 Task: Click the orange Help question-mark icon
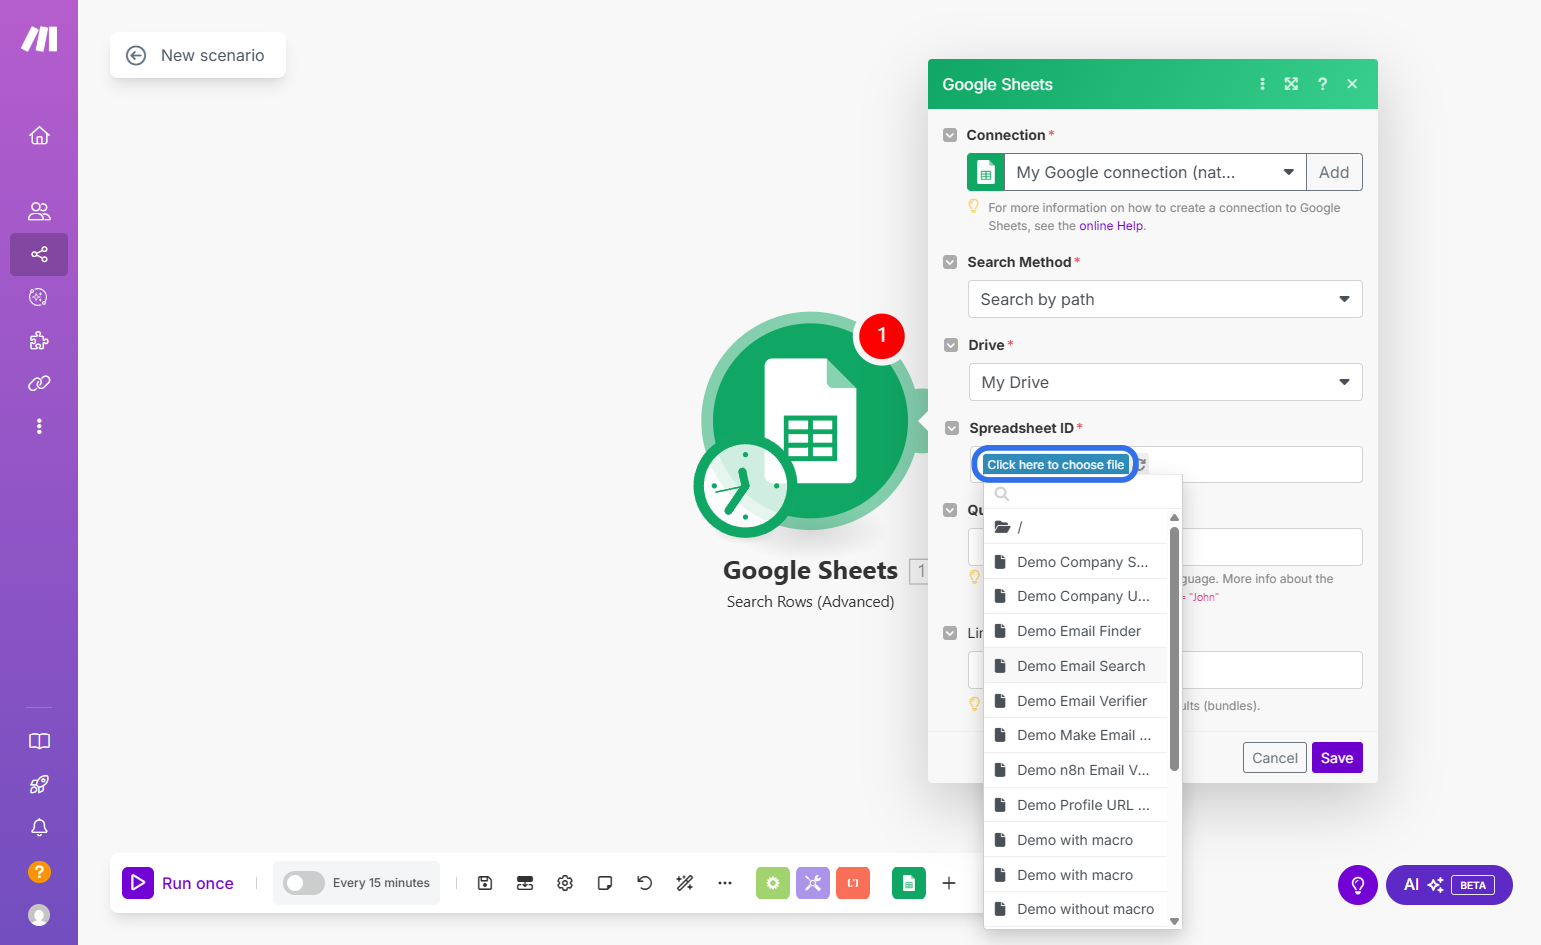39,871
